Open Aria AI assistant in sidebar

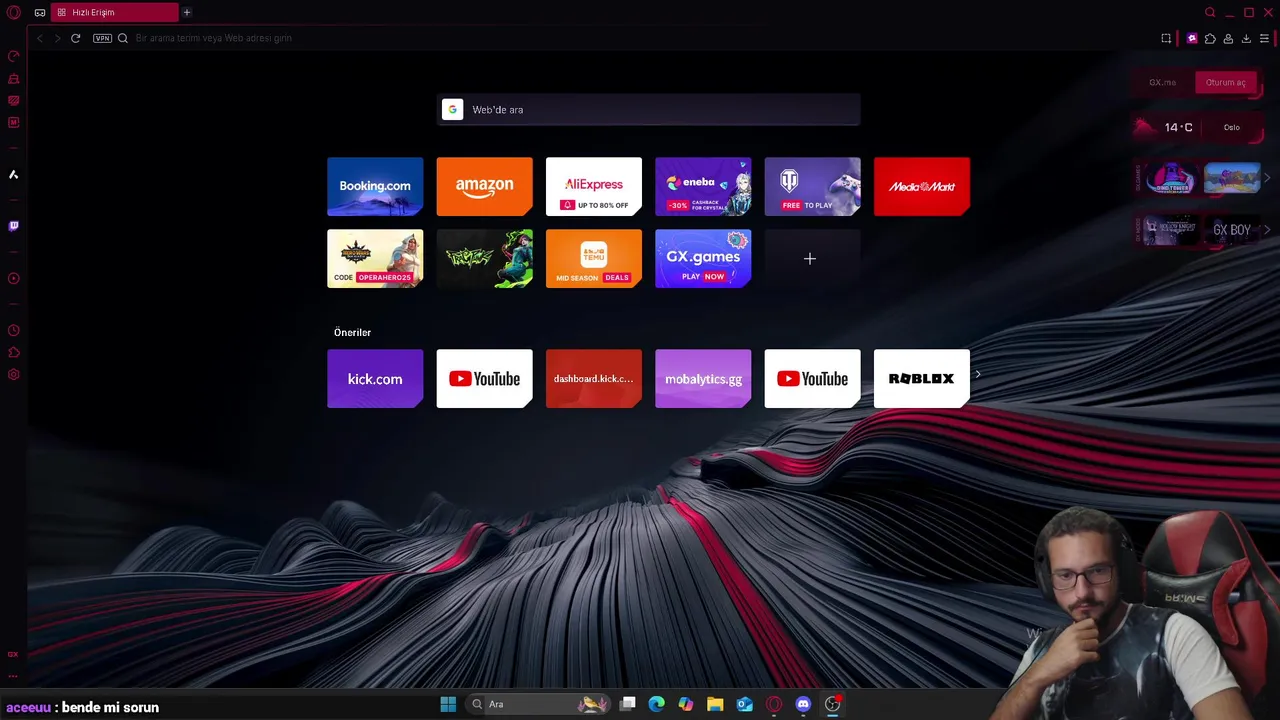(x=14, y=174)
